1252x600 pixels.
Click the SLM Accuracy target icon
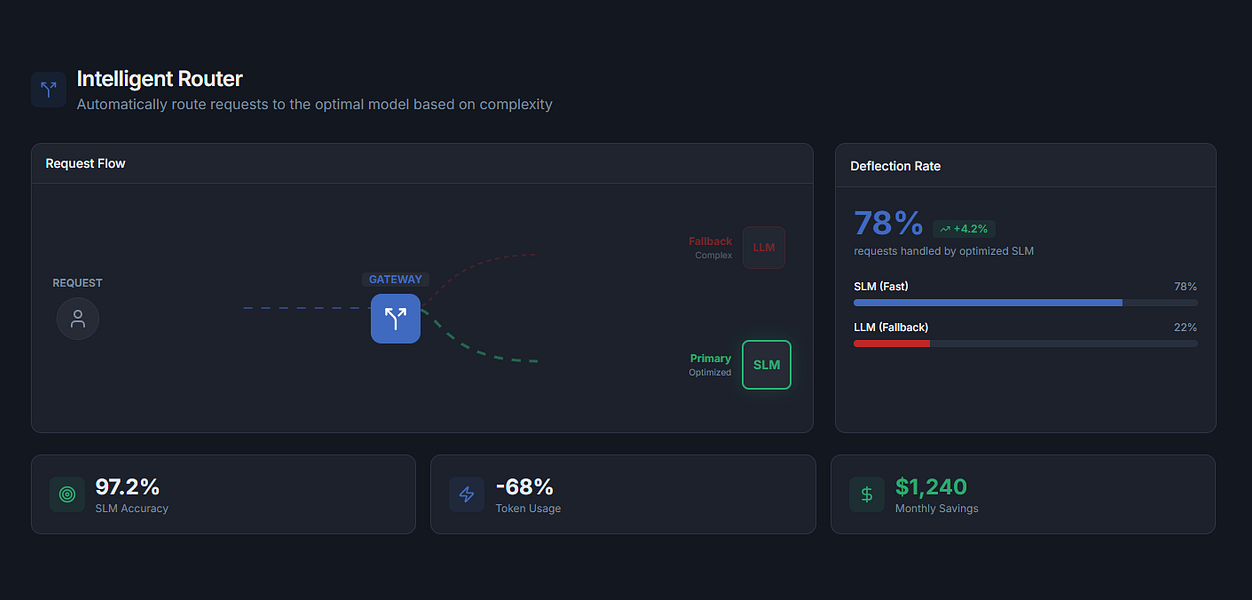(x=67, y=494)
